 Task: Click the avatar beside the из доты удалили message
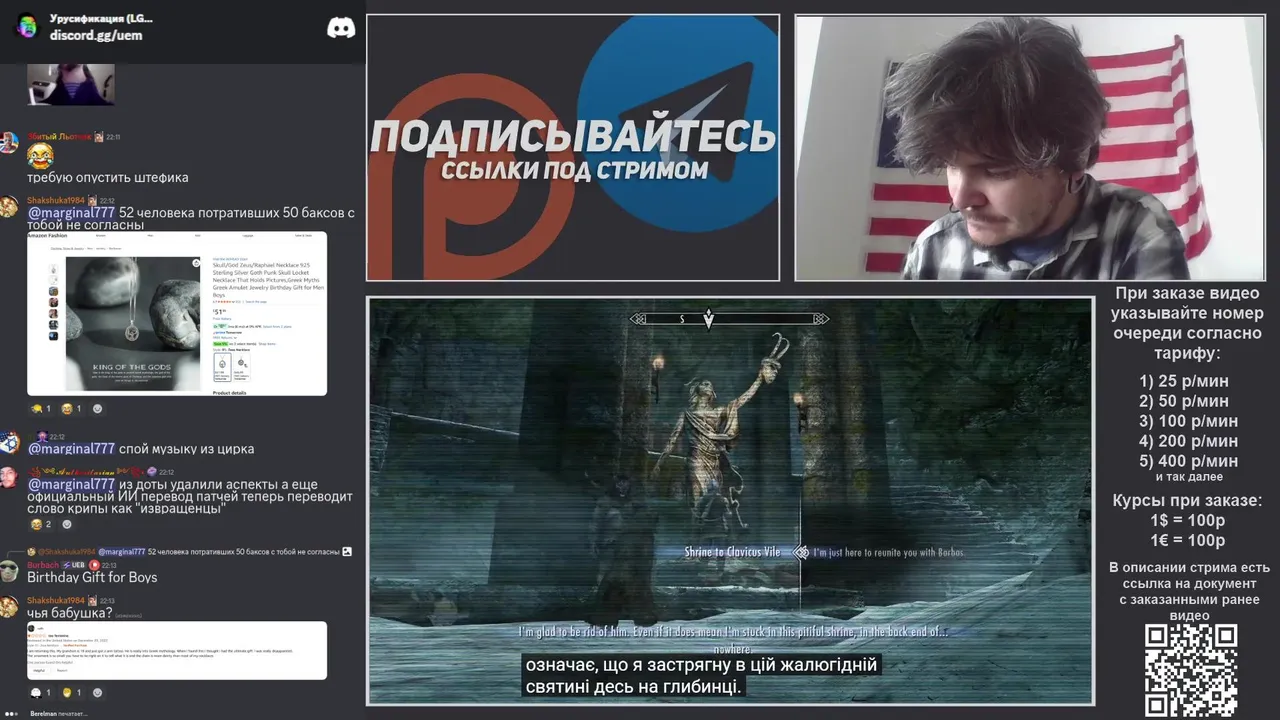[9, 477]
